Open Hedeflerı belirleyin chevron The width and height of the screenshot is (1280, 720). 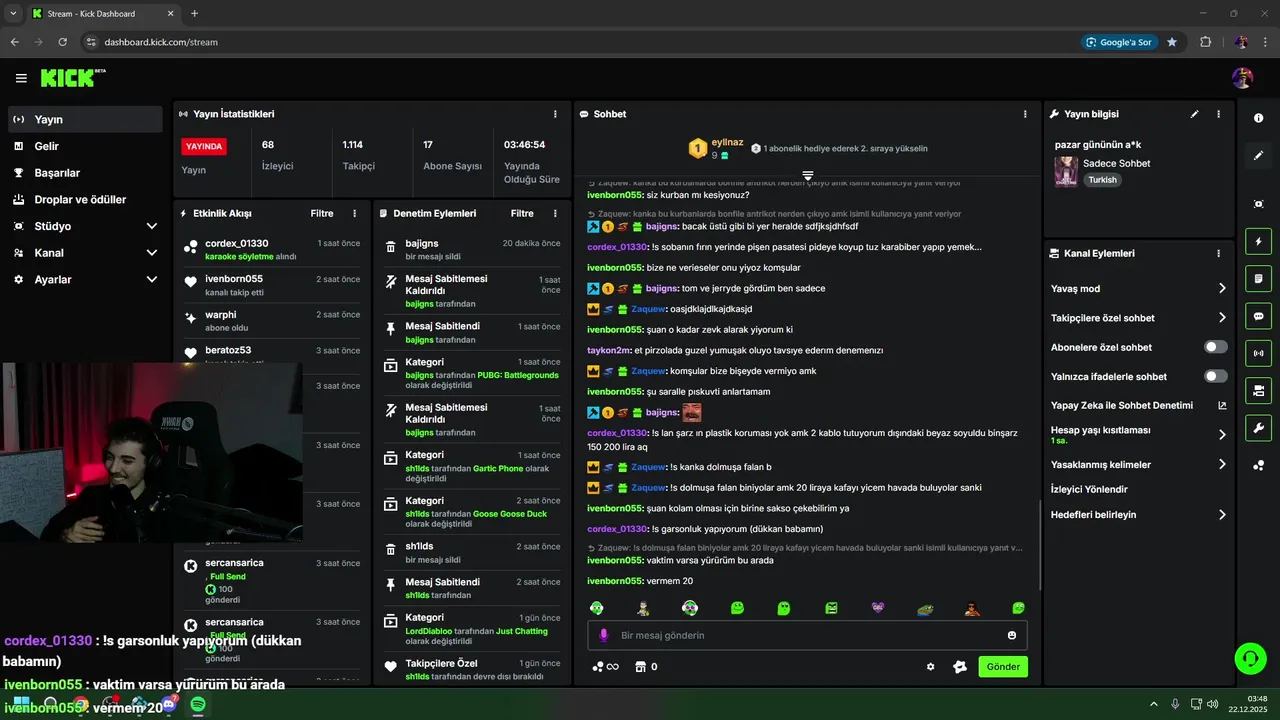1221,515
